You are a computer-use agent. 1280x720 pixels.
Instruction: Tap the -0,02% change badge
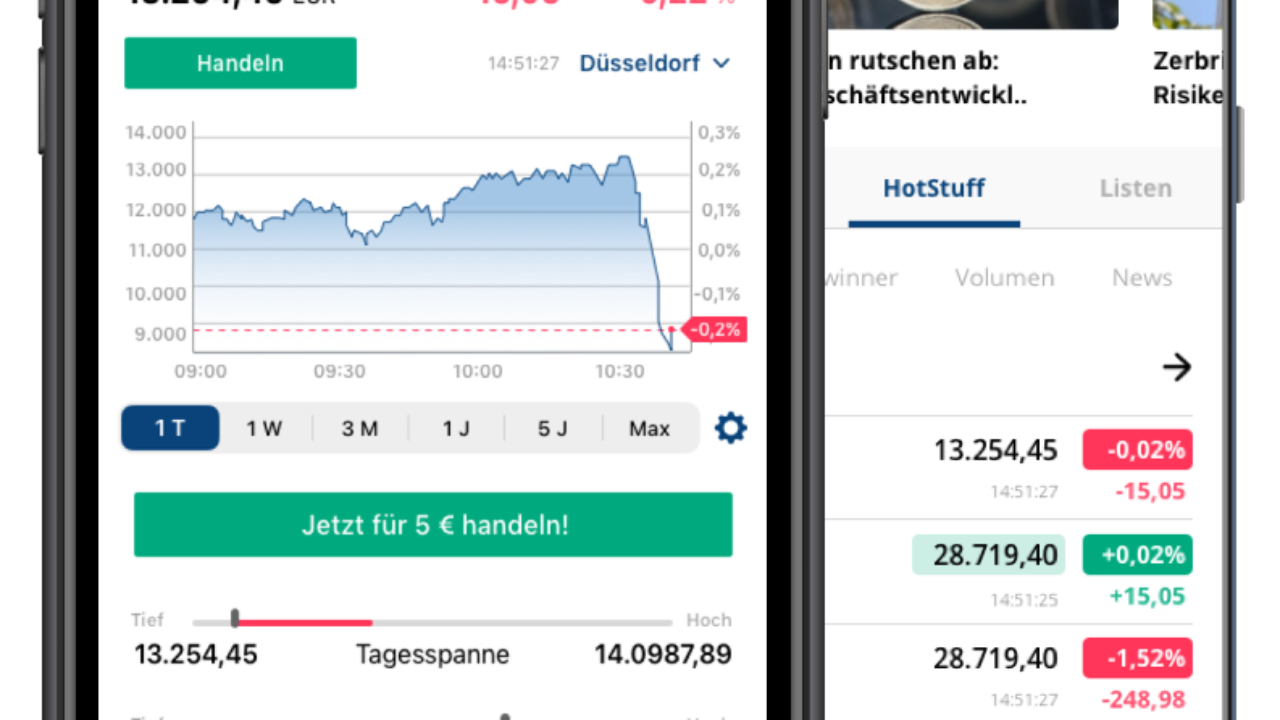point(1137,450)
